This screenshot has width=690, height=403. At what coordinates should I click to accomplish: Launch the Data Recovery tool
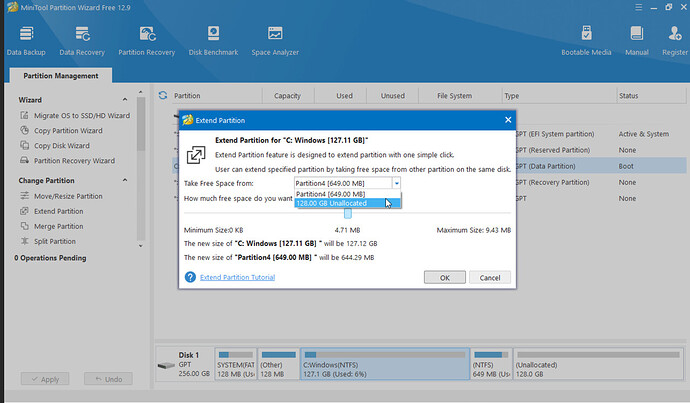[x=82, y=41]
